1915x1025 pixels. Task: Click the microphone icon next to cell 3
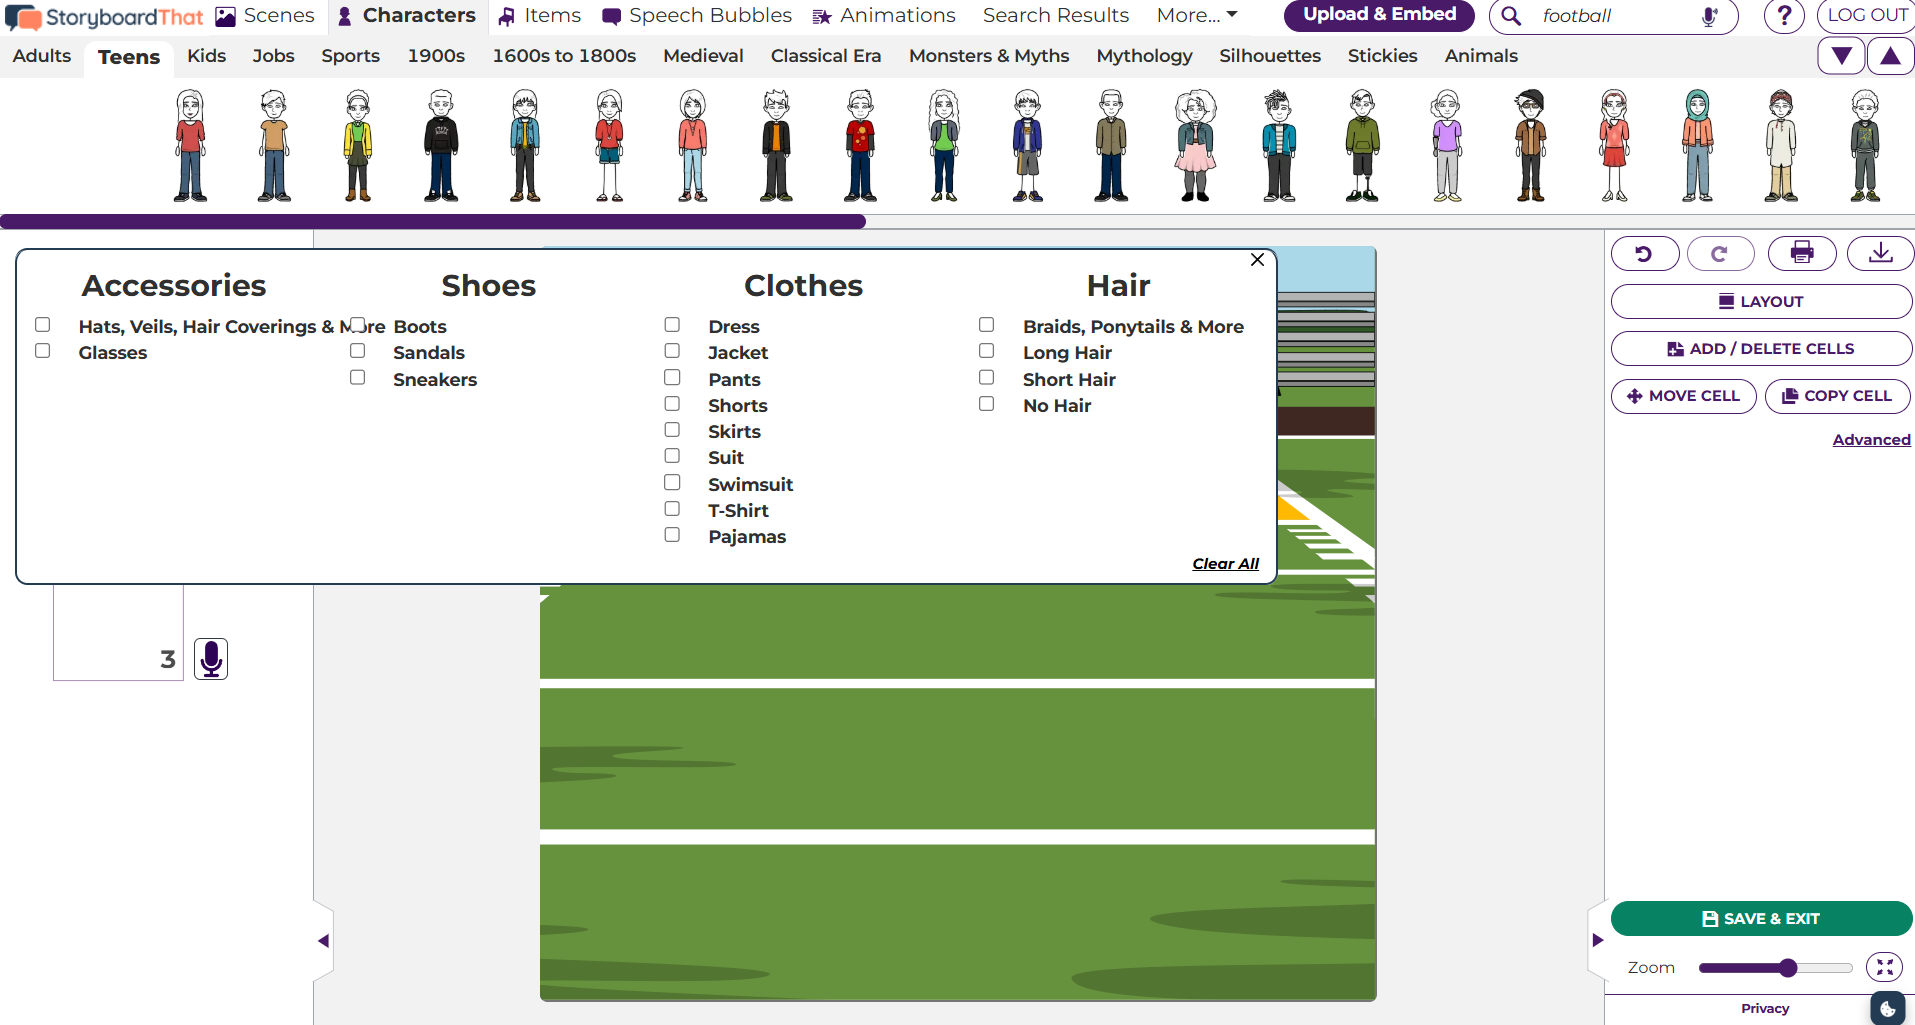tap(211, 659)
